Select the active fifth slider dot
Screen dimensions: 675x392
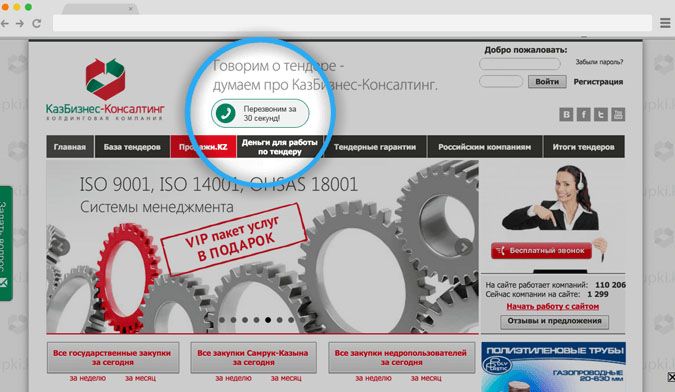(268, 320)
